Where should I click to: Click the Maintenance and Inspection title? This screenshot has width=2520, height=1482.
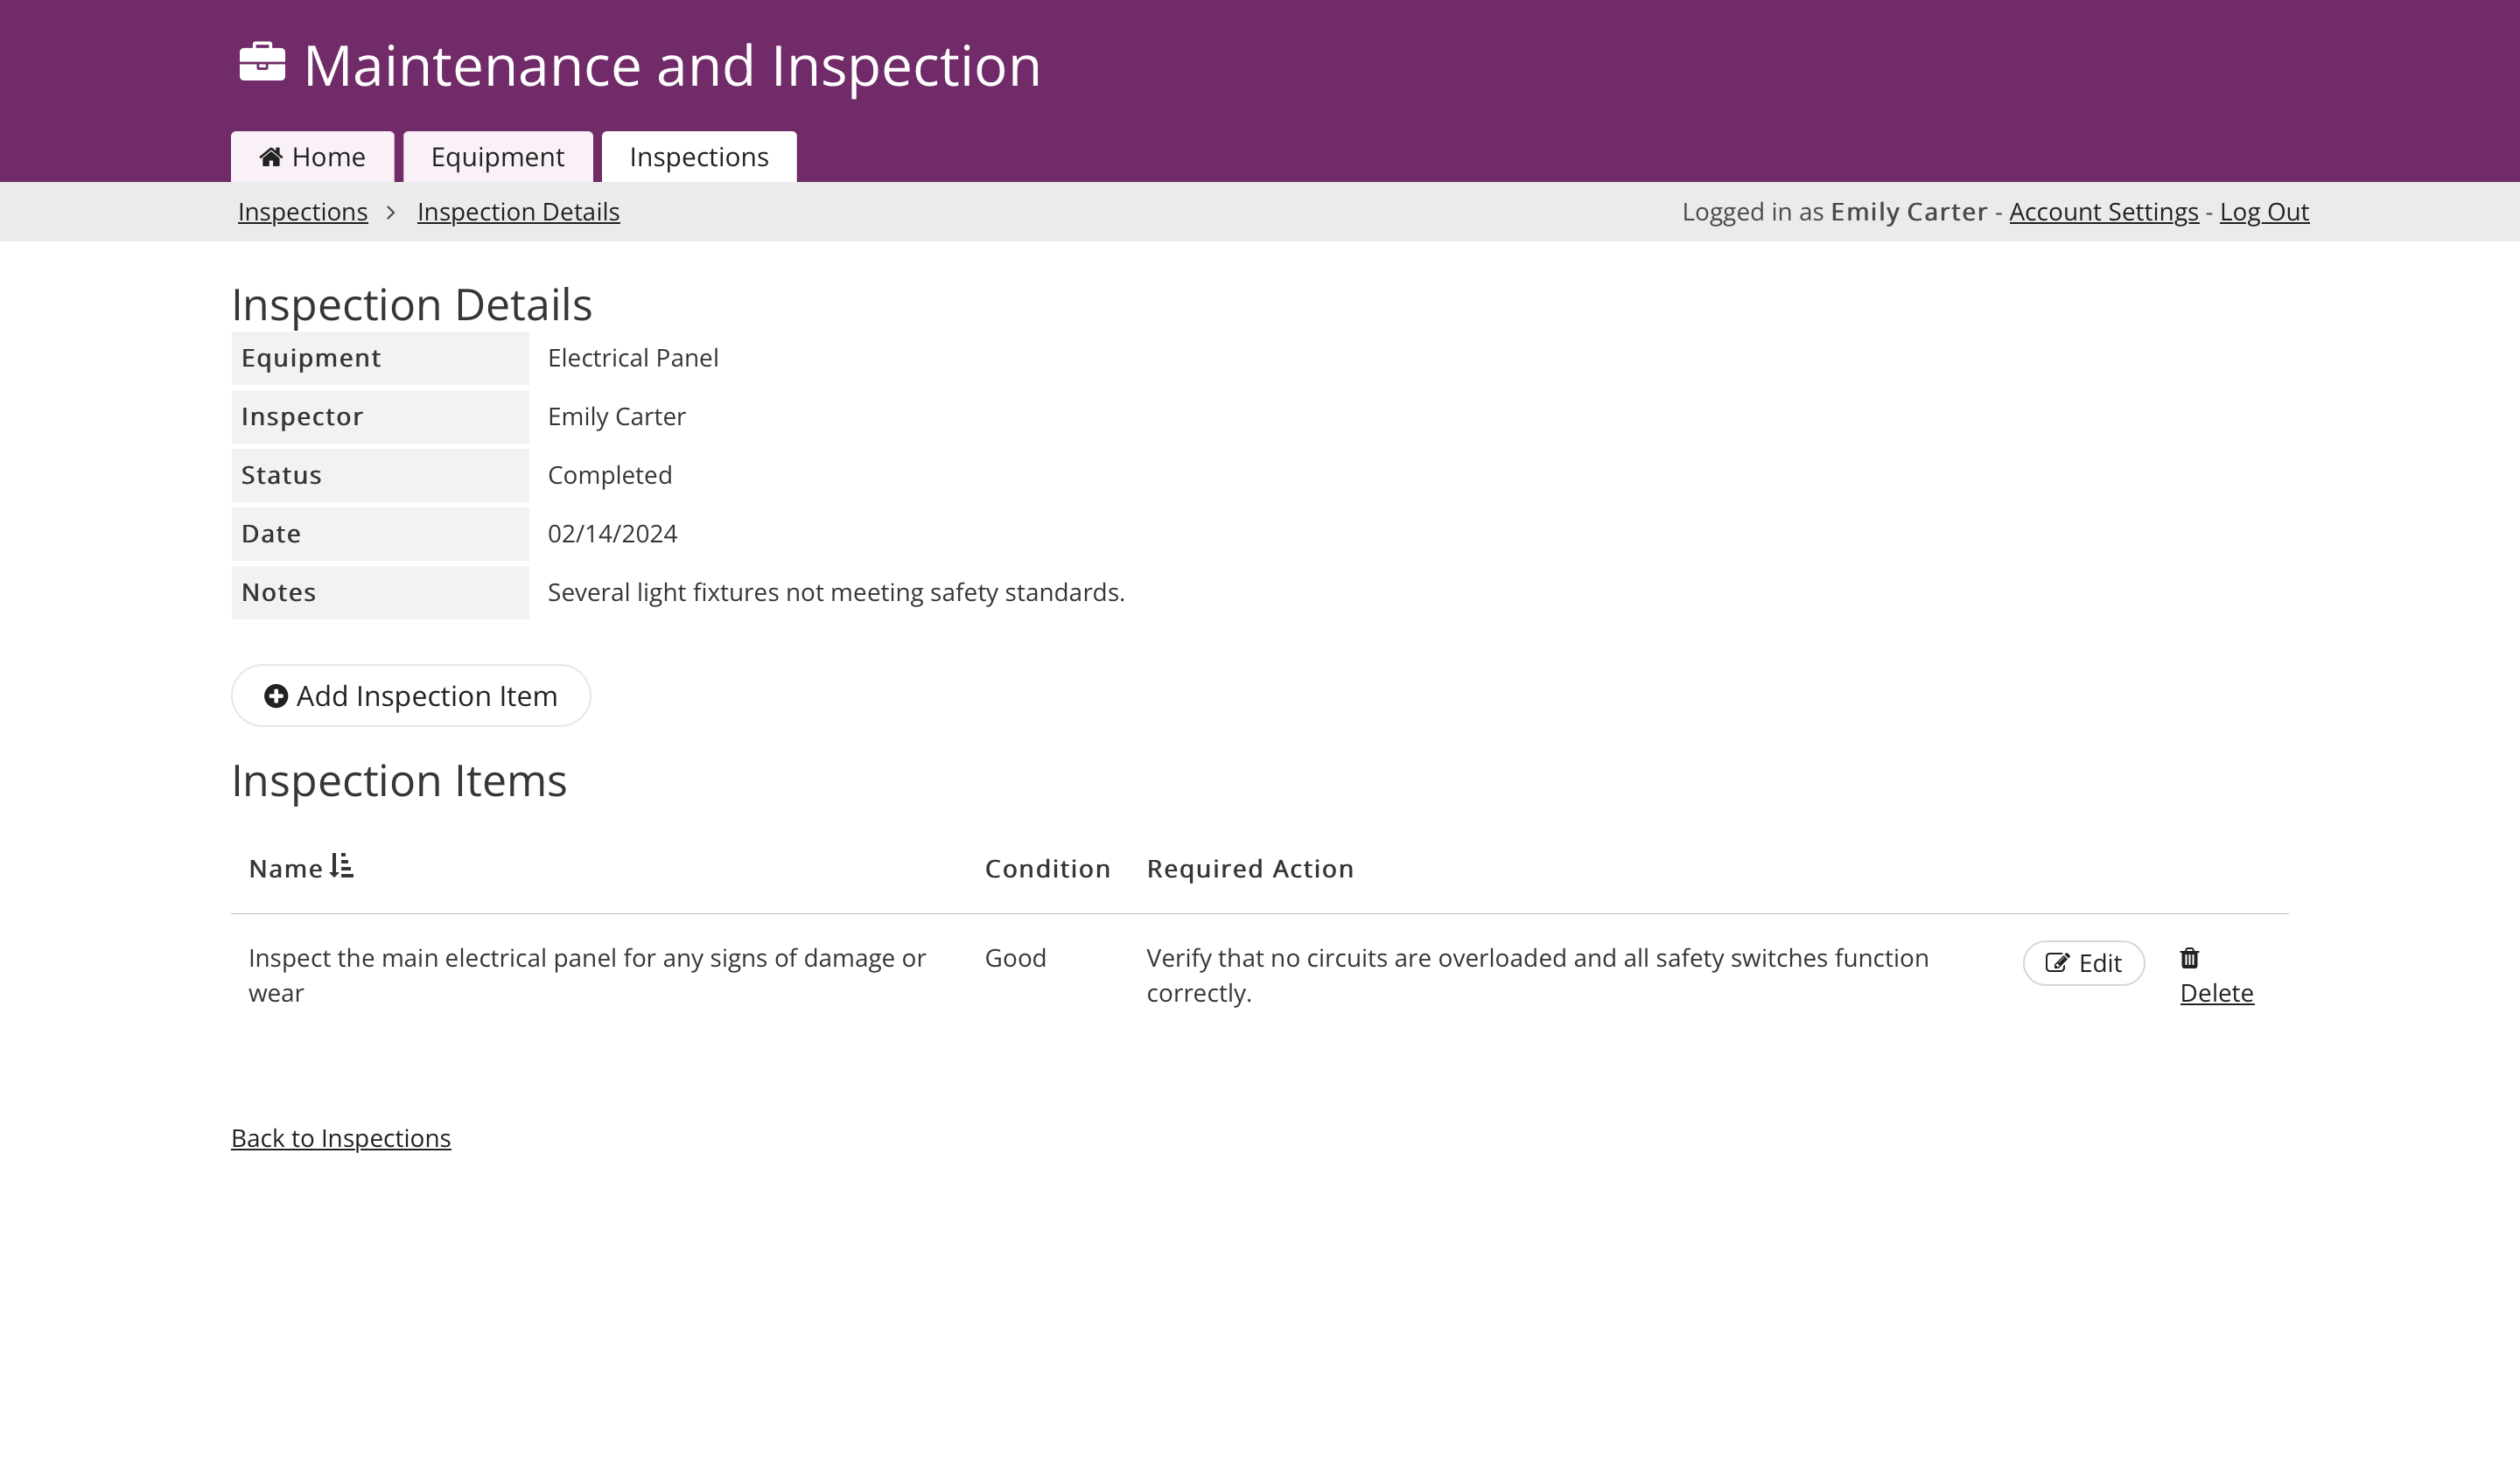tap(671, 66)
